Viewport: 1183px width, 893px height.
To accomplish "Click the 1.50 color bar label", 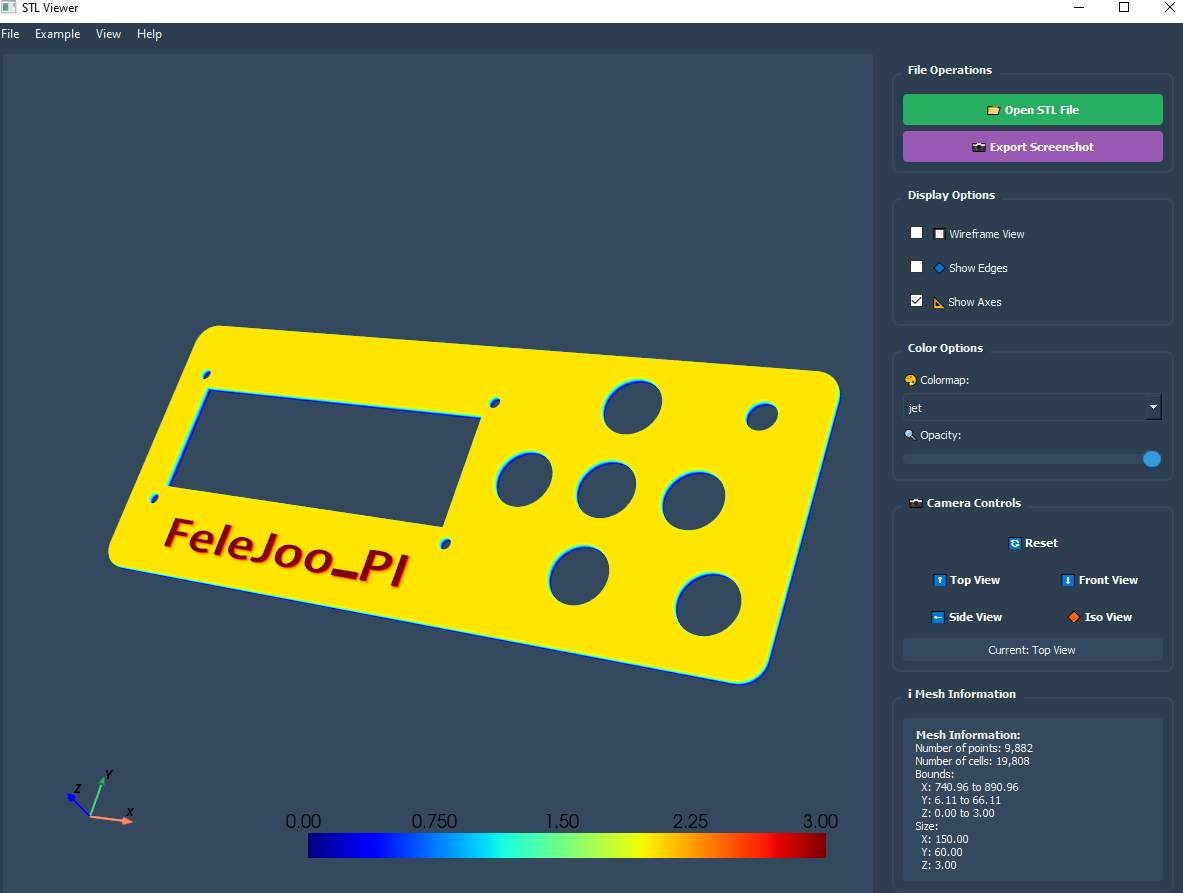I will (x=562, y=821).
